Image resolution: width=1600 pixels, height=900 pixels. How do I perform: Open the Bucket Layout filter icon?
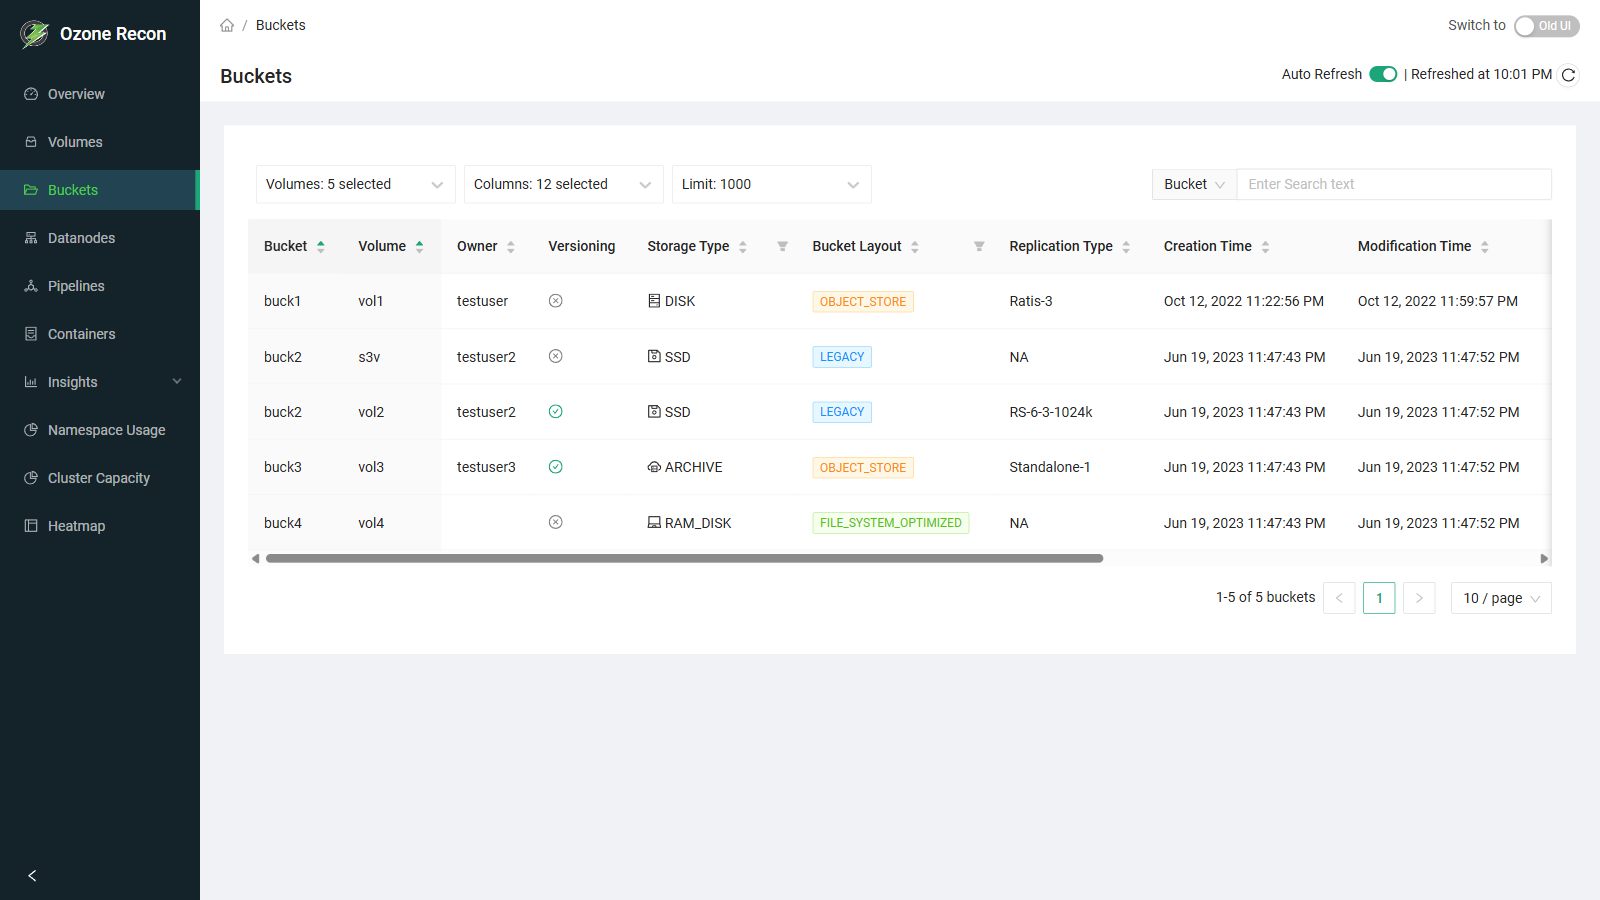click(x=979, y=246)
